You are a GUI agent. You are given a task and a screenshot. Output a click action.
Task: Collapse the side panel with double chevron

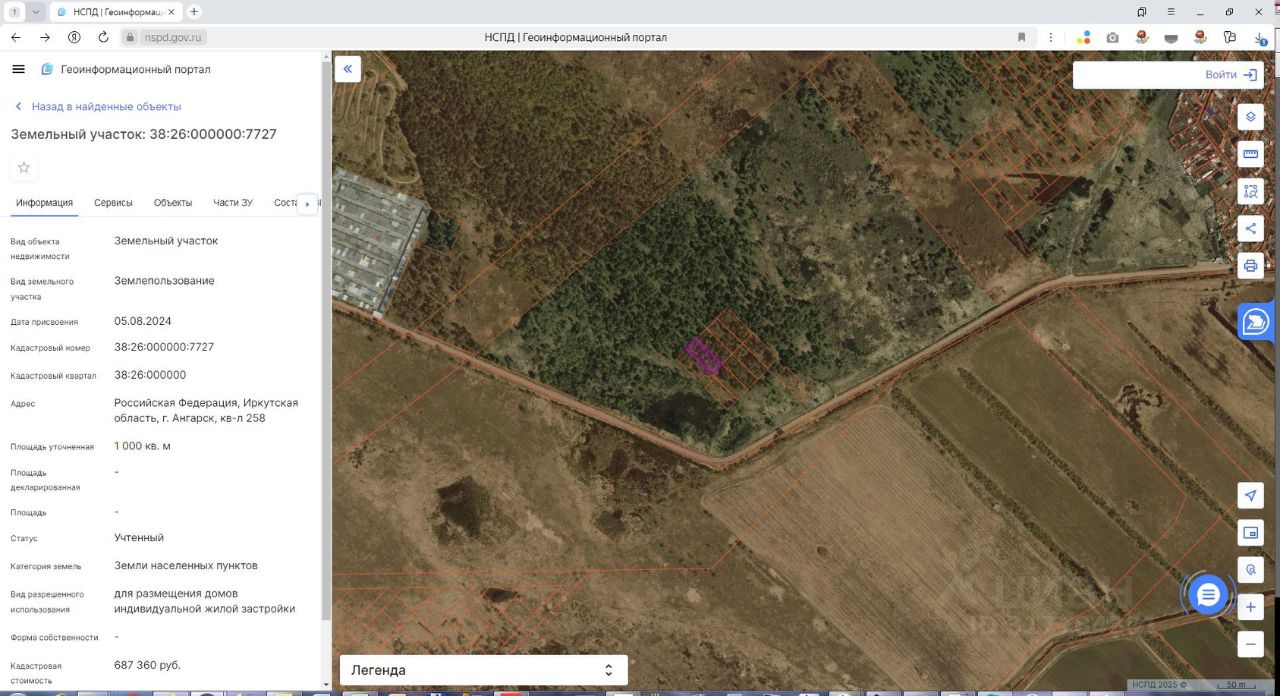(x=347, y=69)
